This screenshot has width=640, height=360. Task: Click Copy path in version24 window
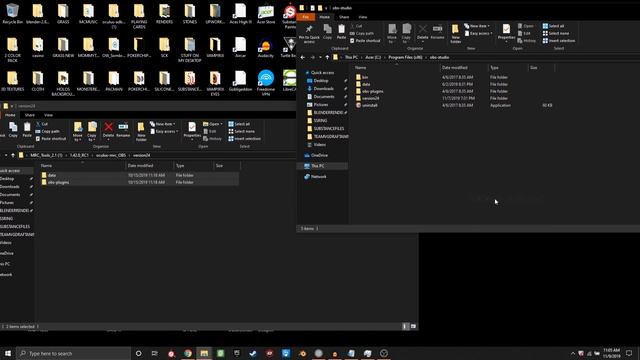(x=48, y=131)
